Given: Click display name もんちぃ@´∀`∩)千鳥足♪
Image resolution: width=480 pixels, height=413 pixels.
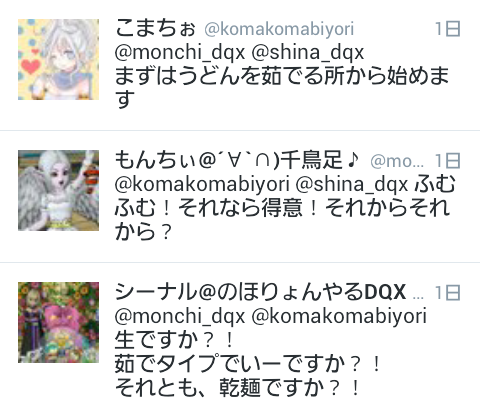Looking at the screenshot, I should tap(237, 160).
